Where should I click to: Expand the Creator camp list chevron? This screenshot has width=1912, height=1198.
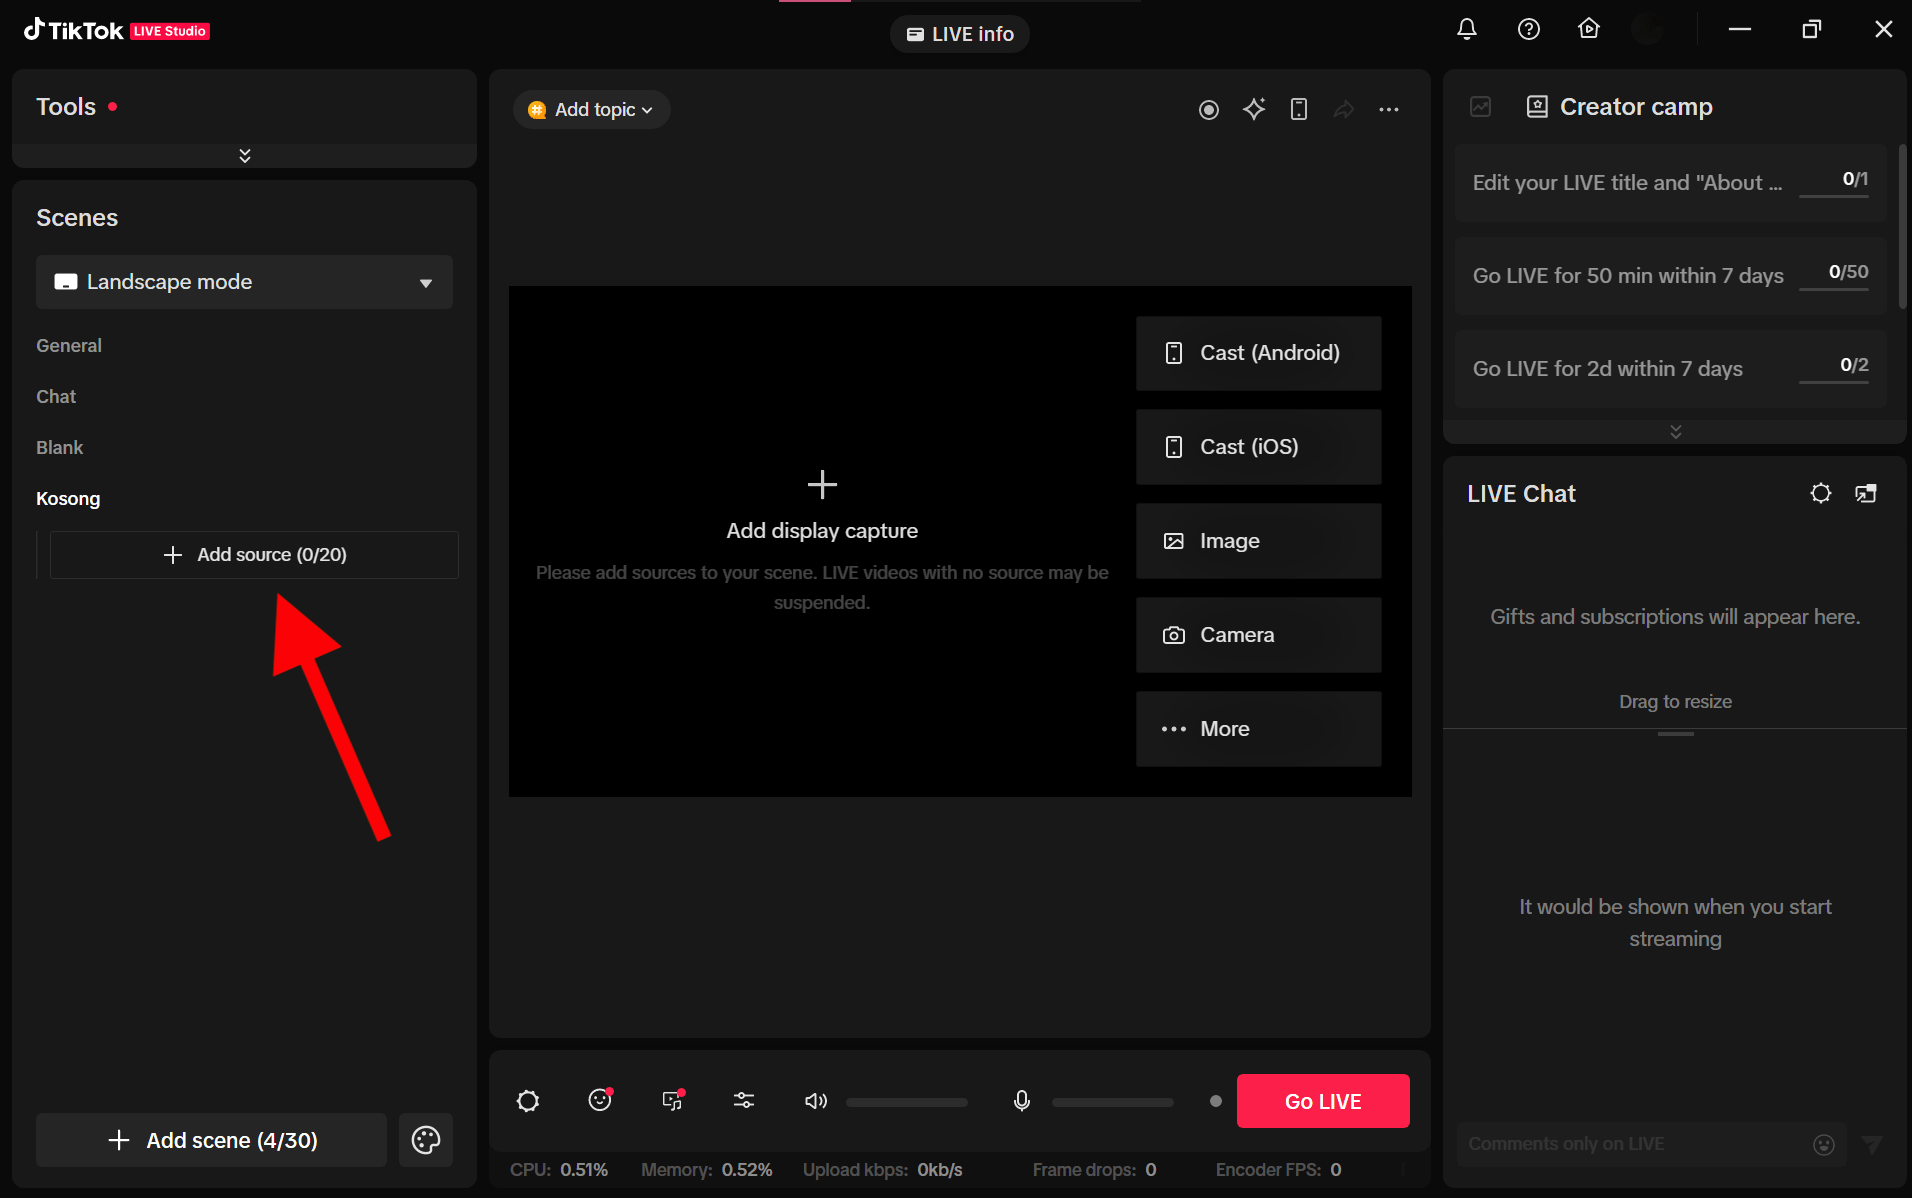point(1676,431)
